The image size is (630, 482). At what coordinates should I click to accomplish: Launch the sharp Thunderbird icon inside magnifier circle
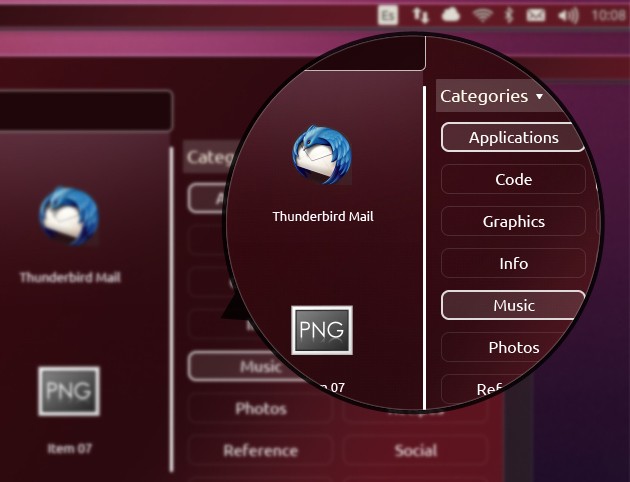(322, 155)
